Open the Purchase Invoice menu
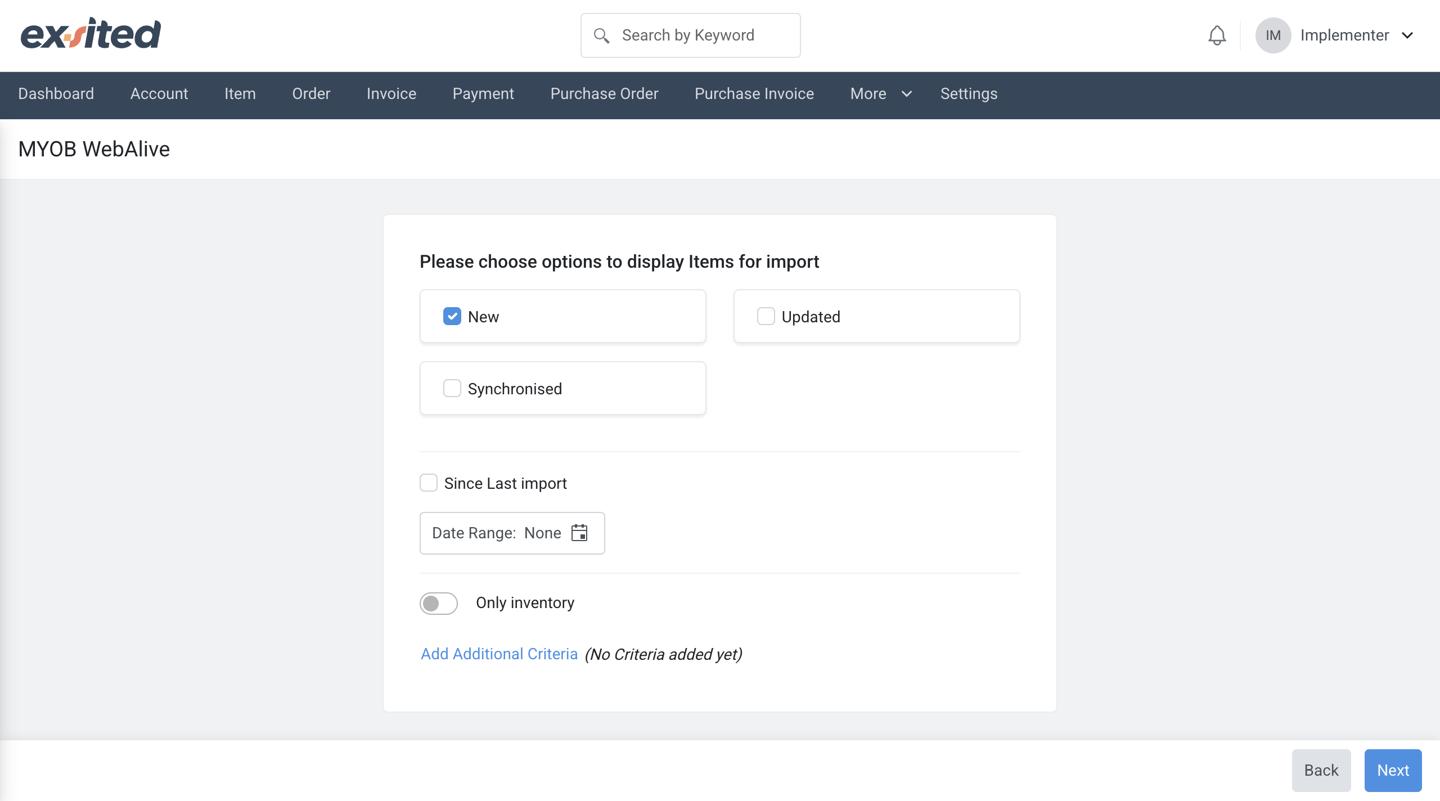This screenshot has width=1440, height=801. coord(754,94)
